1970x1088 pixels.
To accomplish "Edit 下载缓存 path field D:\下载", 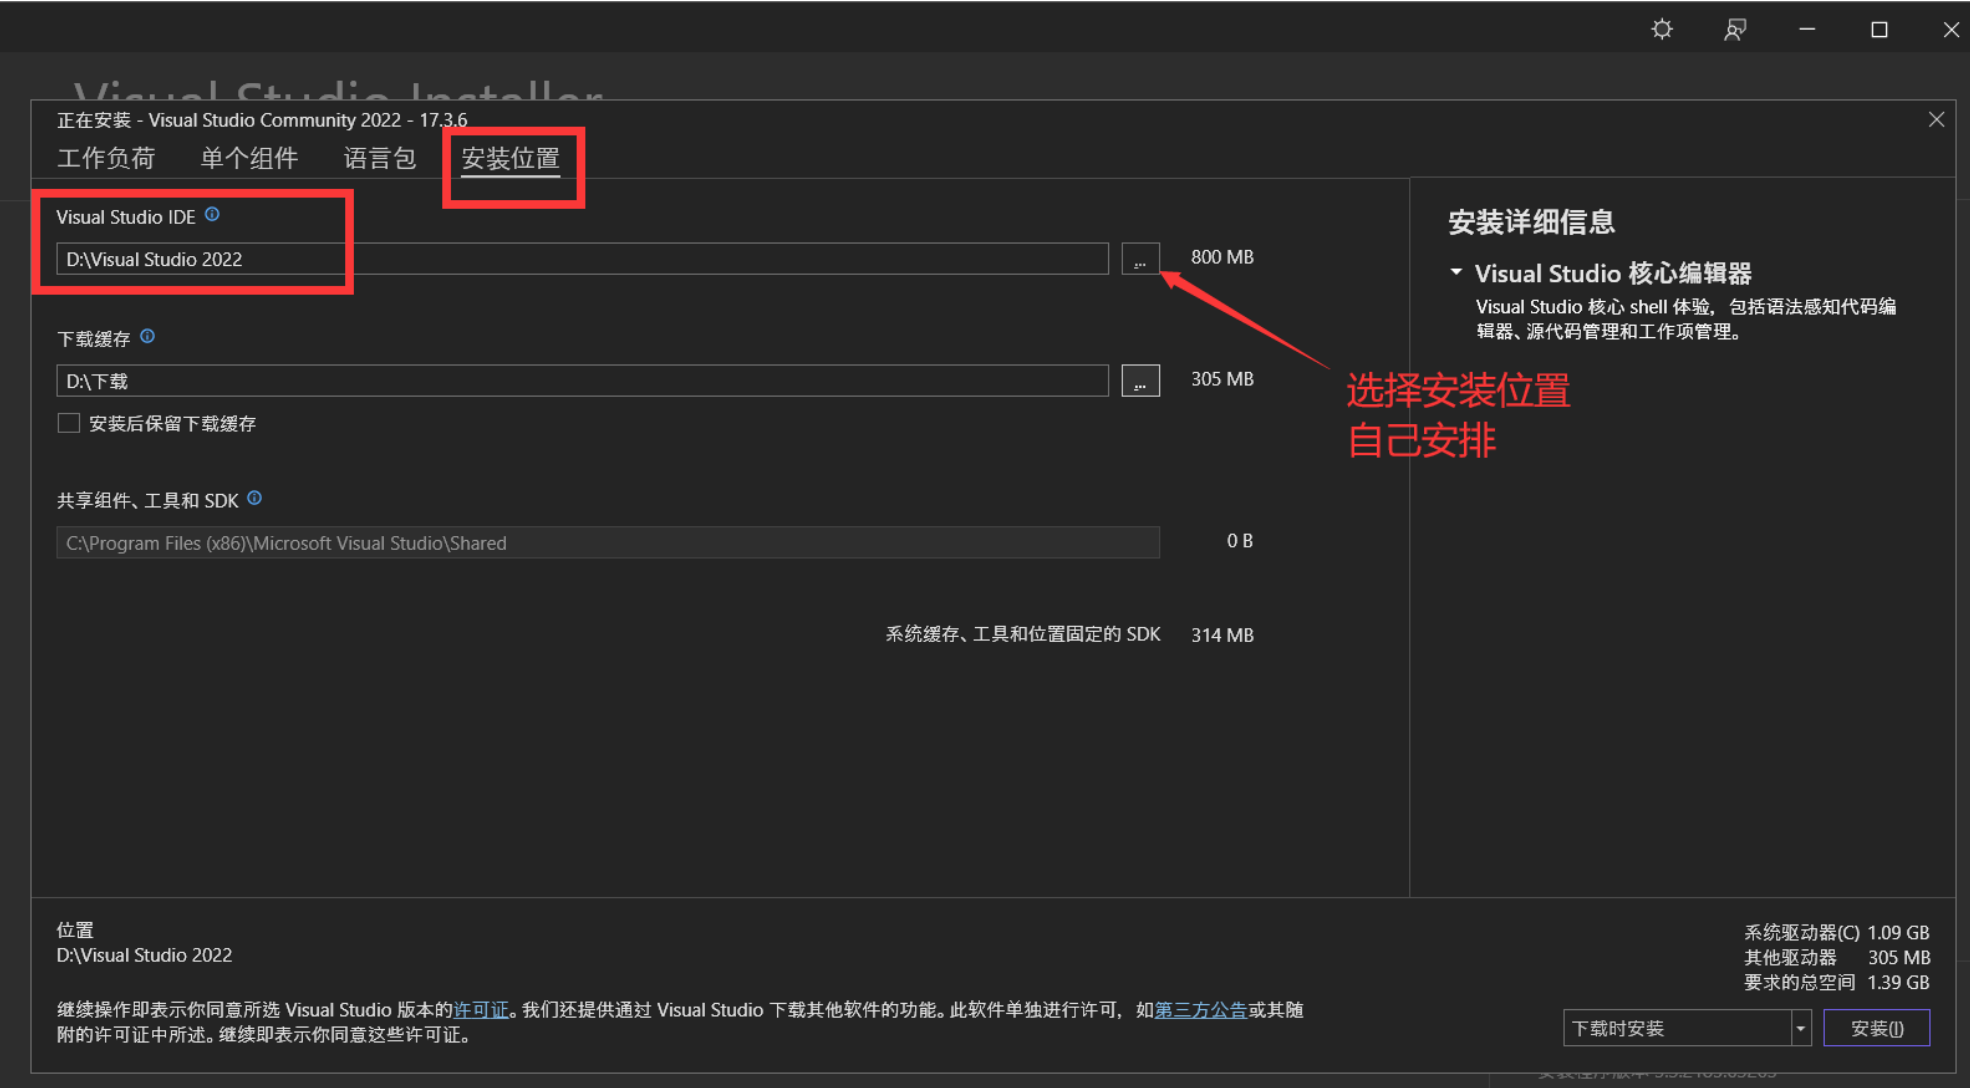I will [582, 381].
